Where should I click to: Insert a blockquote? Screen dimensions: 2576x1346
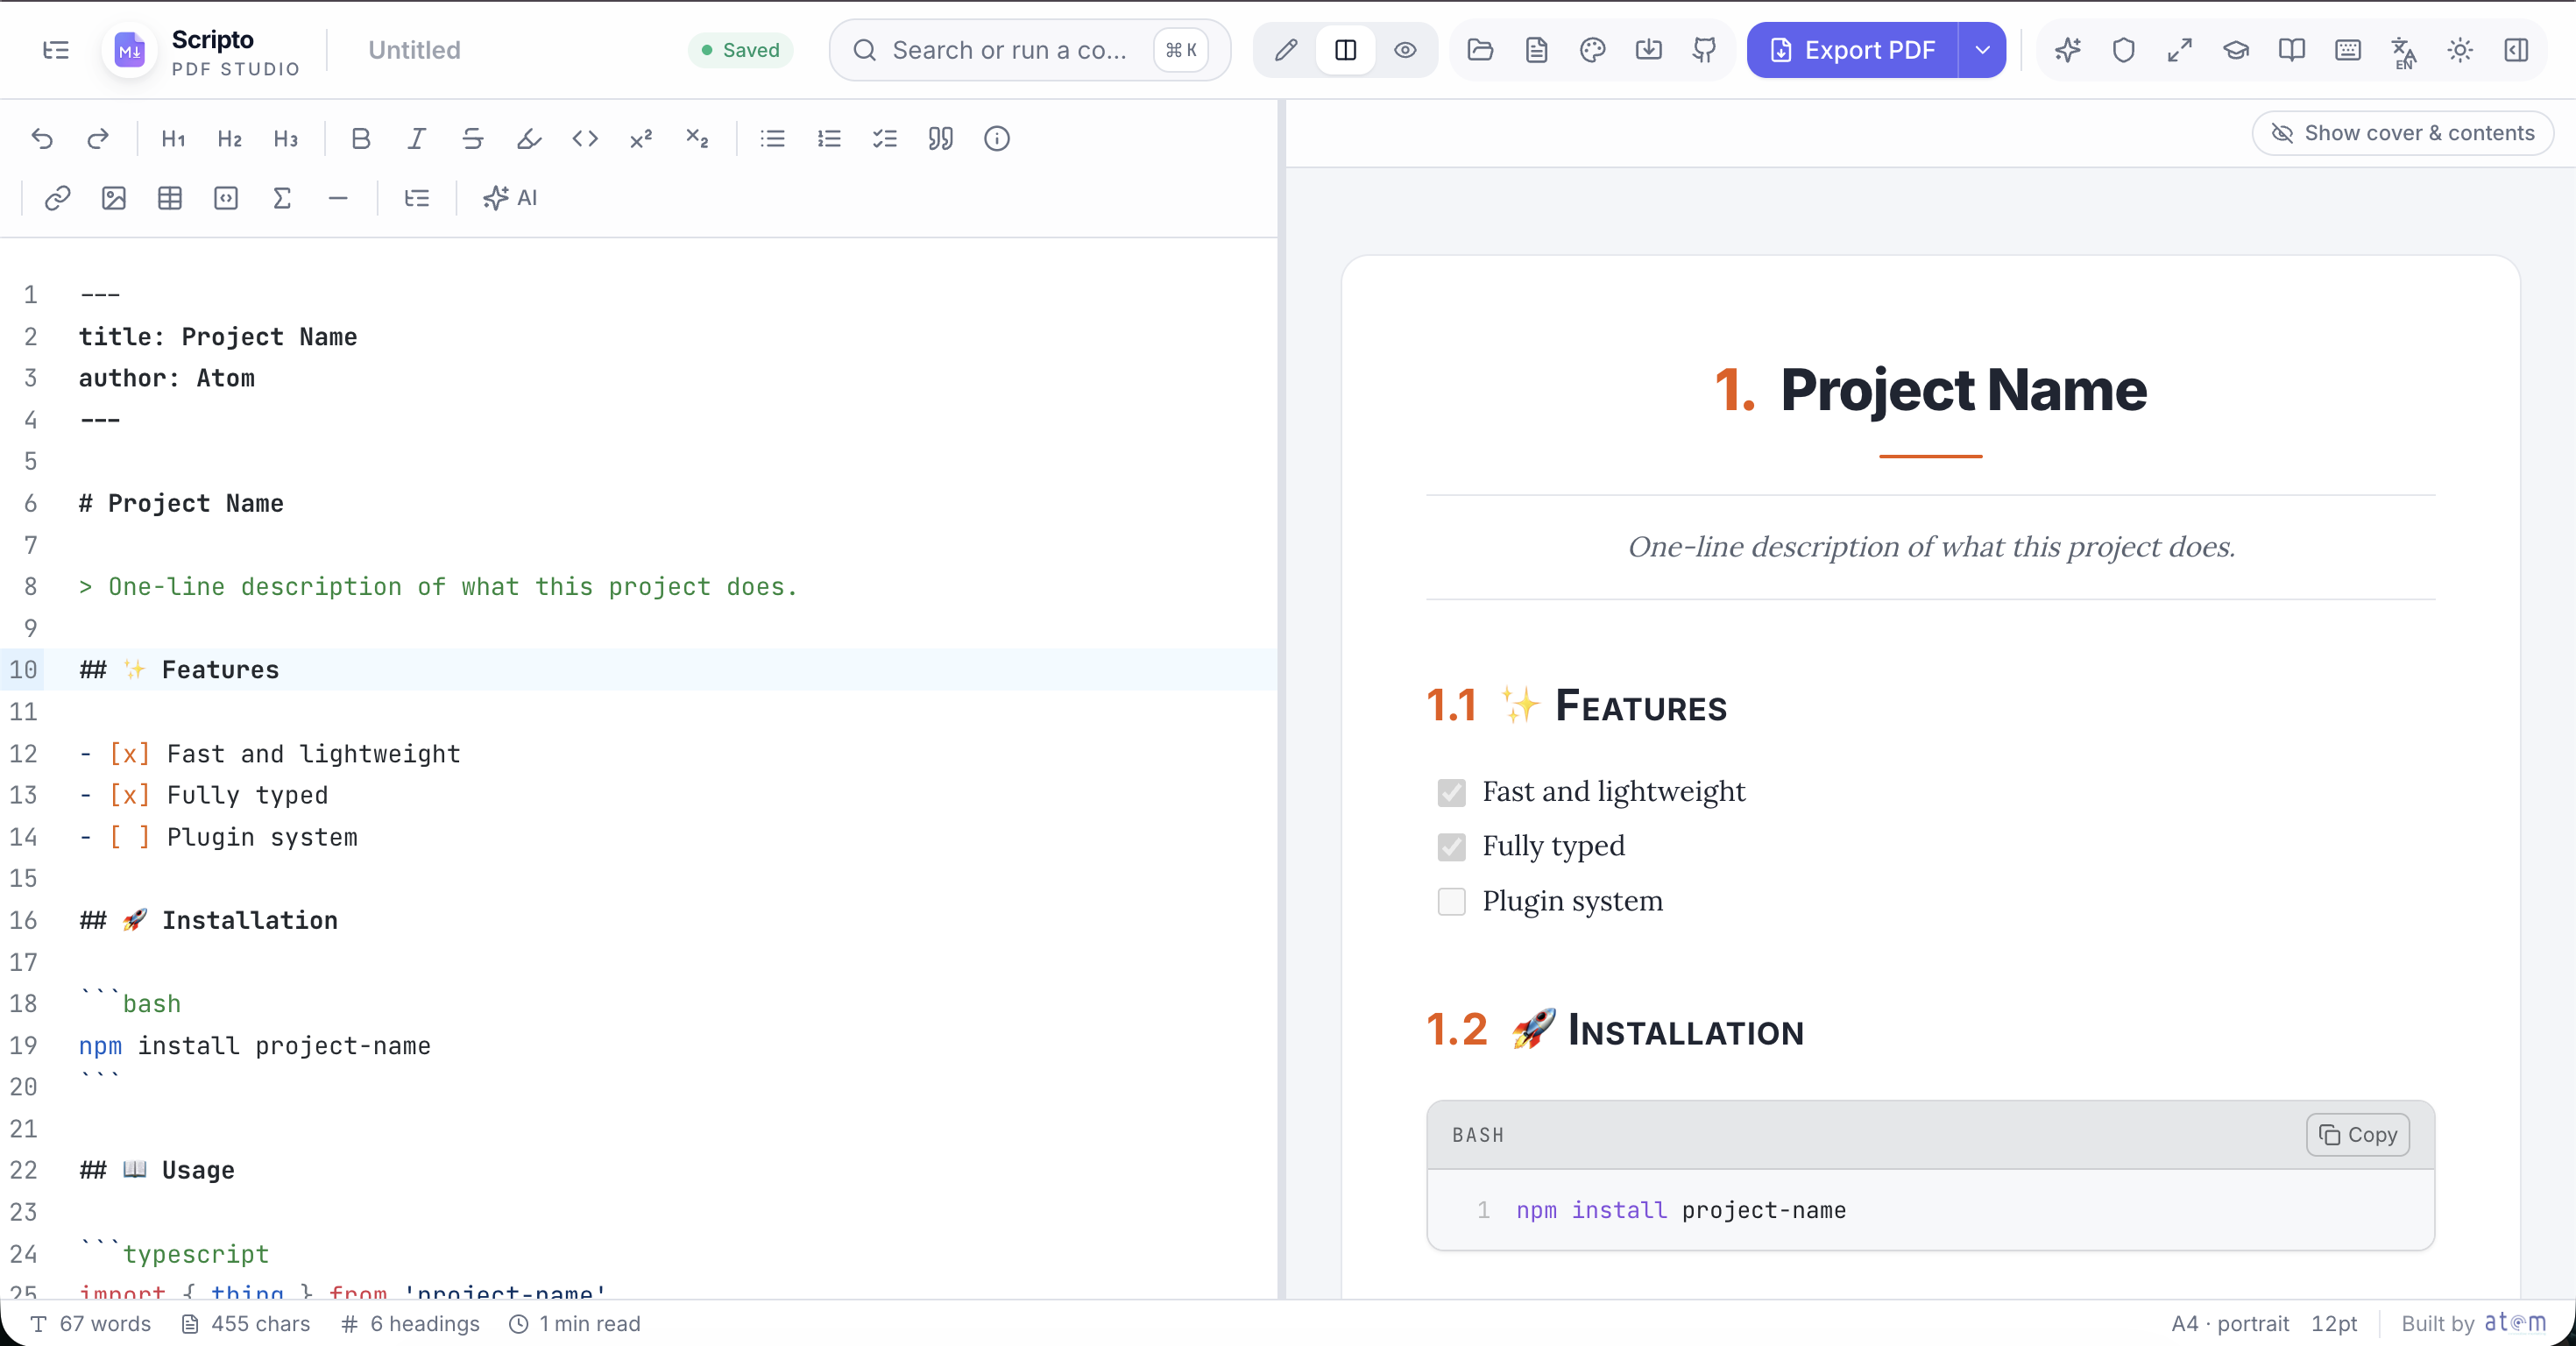(x=941, y=139)
